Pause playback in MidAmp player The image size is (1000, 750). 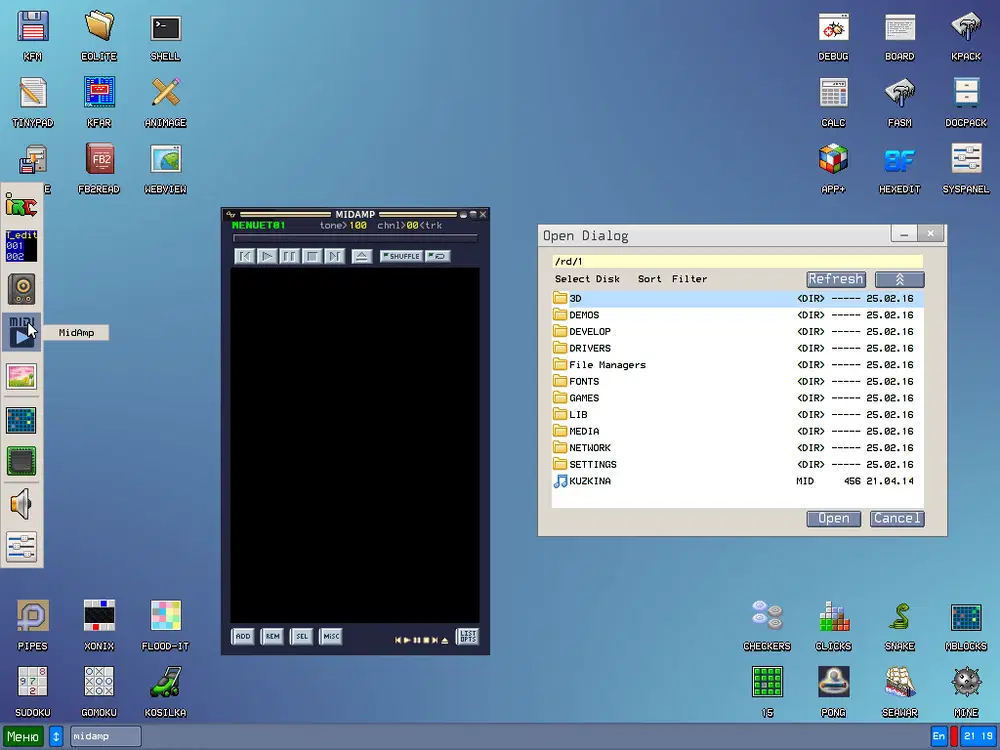[x=290, y=256]
